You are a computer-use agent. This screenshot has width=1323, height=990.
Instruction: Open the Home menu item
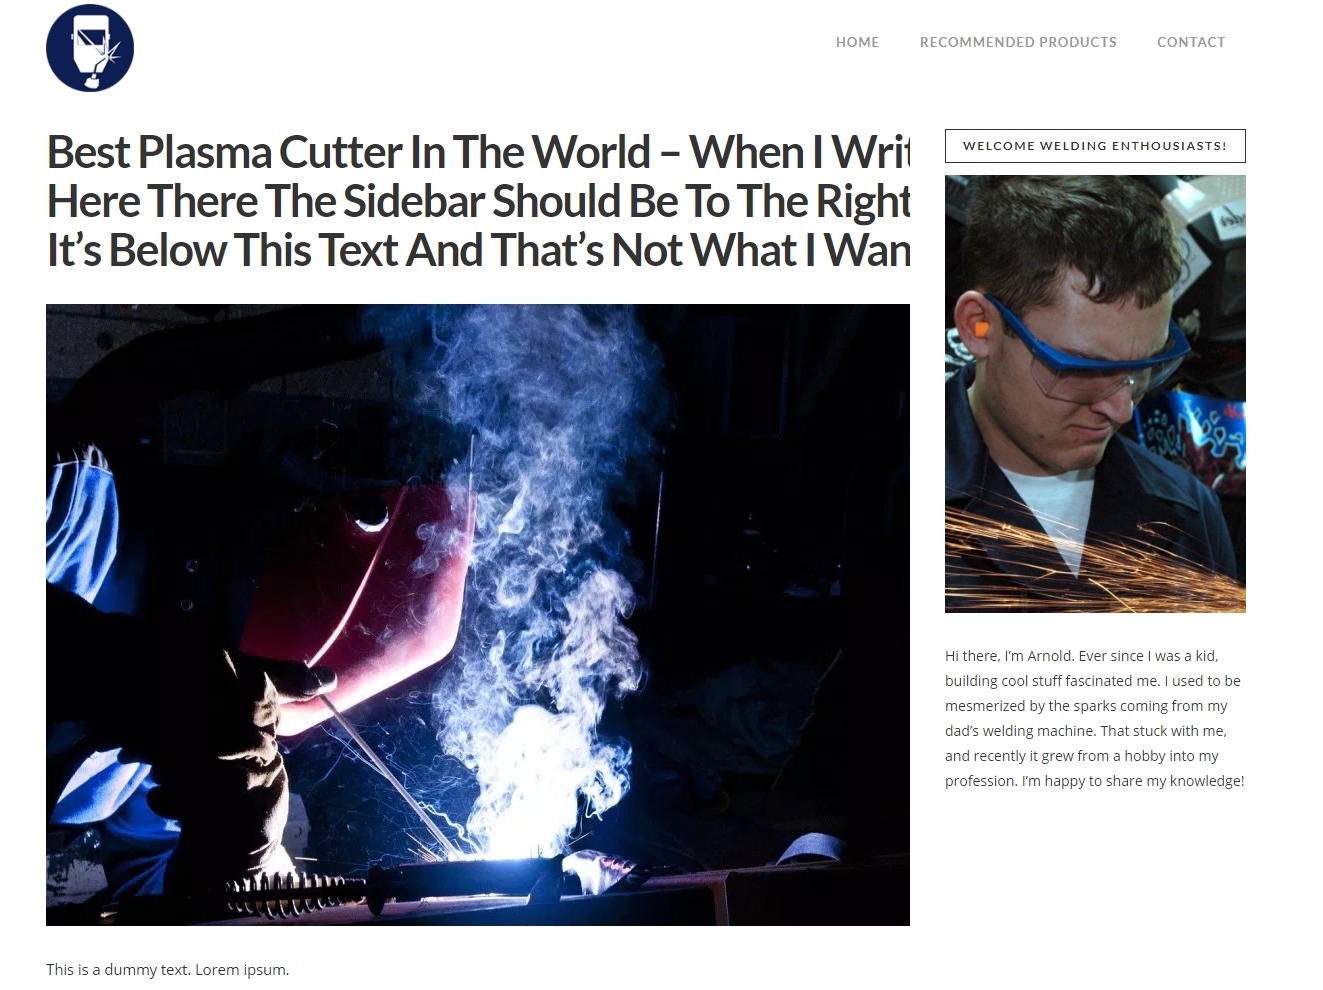857,42
